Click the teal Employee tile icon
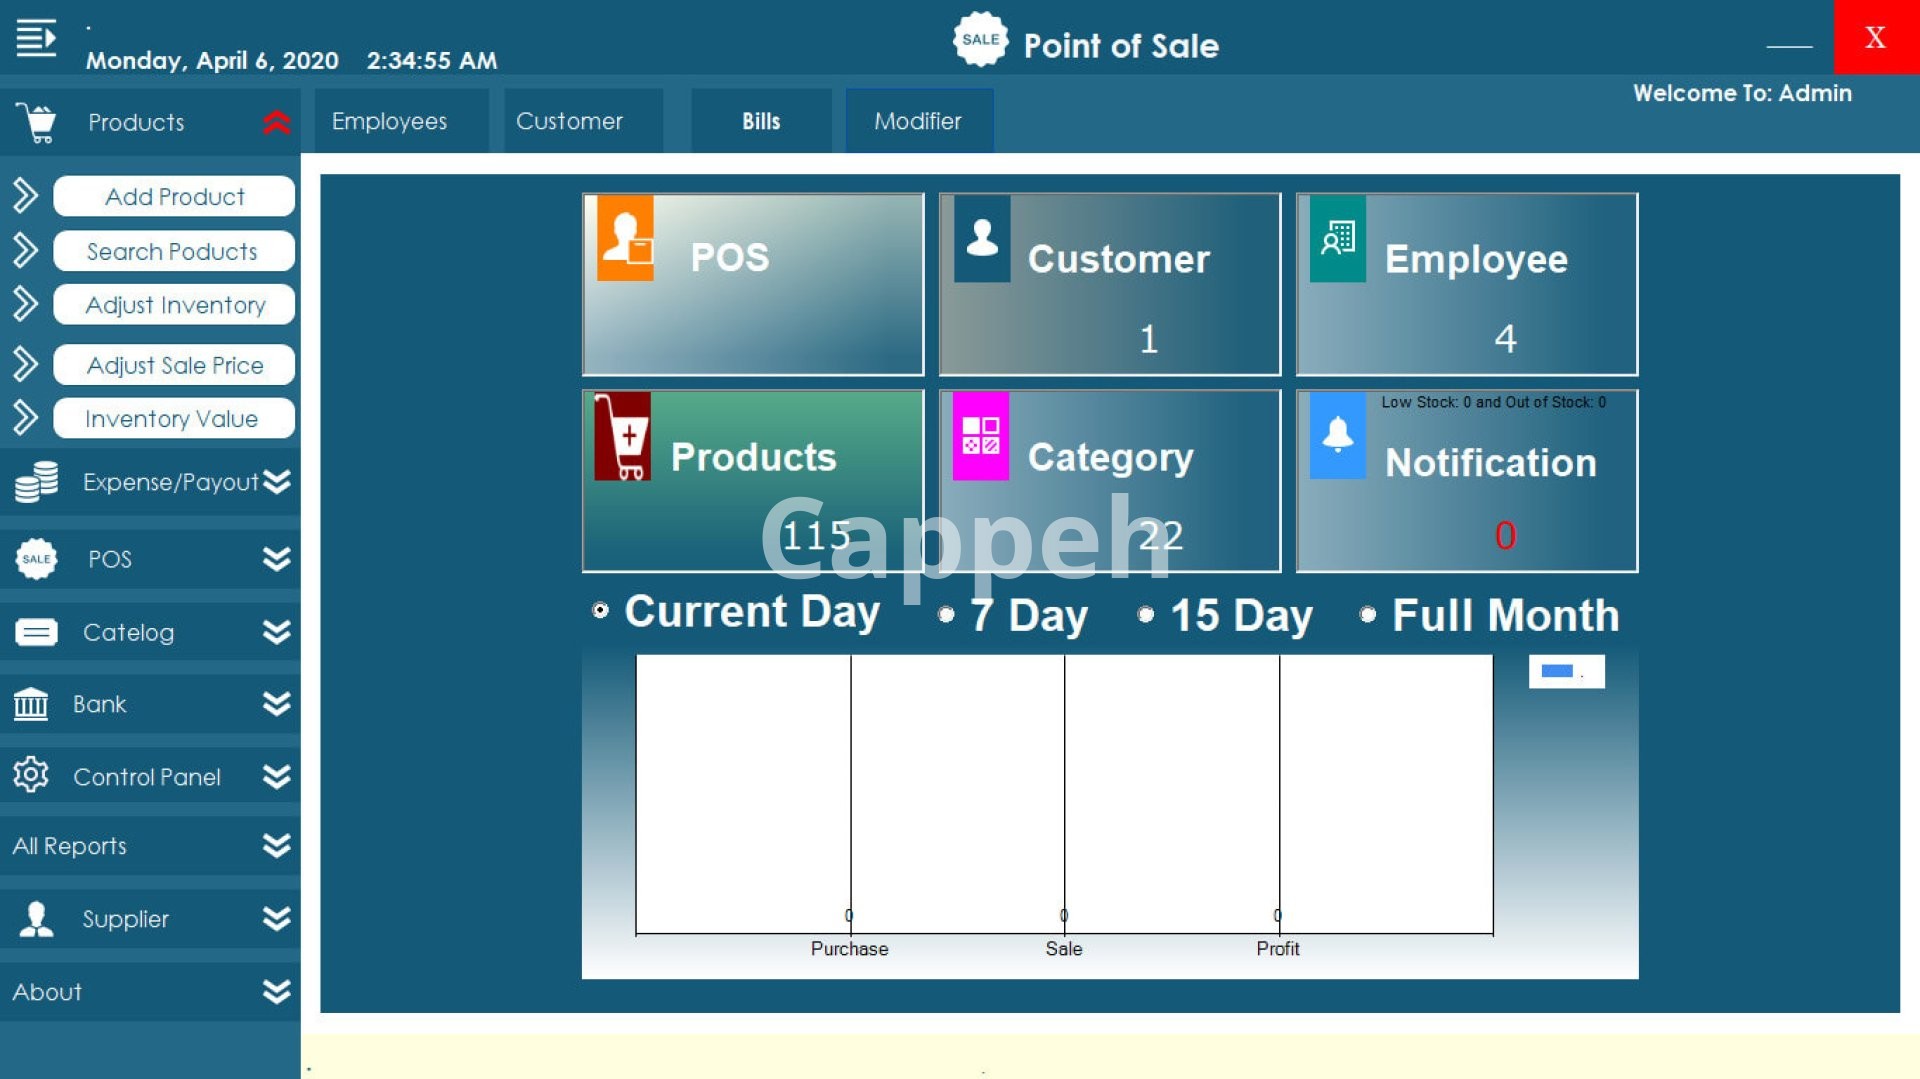Screen dimensions: 1920x1079 [1338, 238]
